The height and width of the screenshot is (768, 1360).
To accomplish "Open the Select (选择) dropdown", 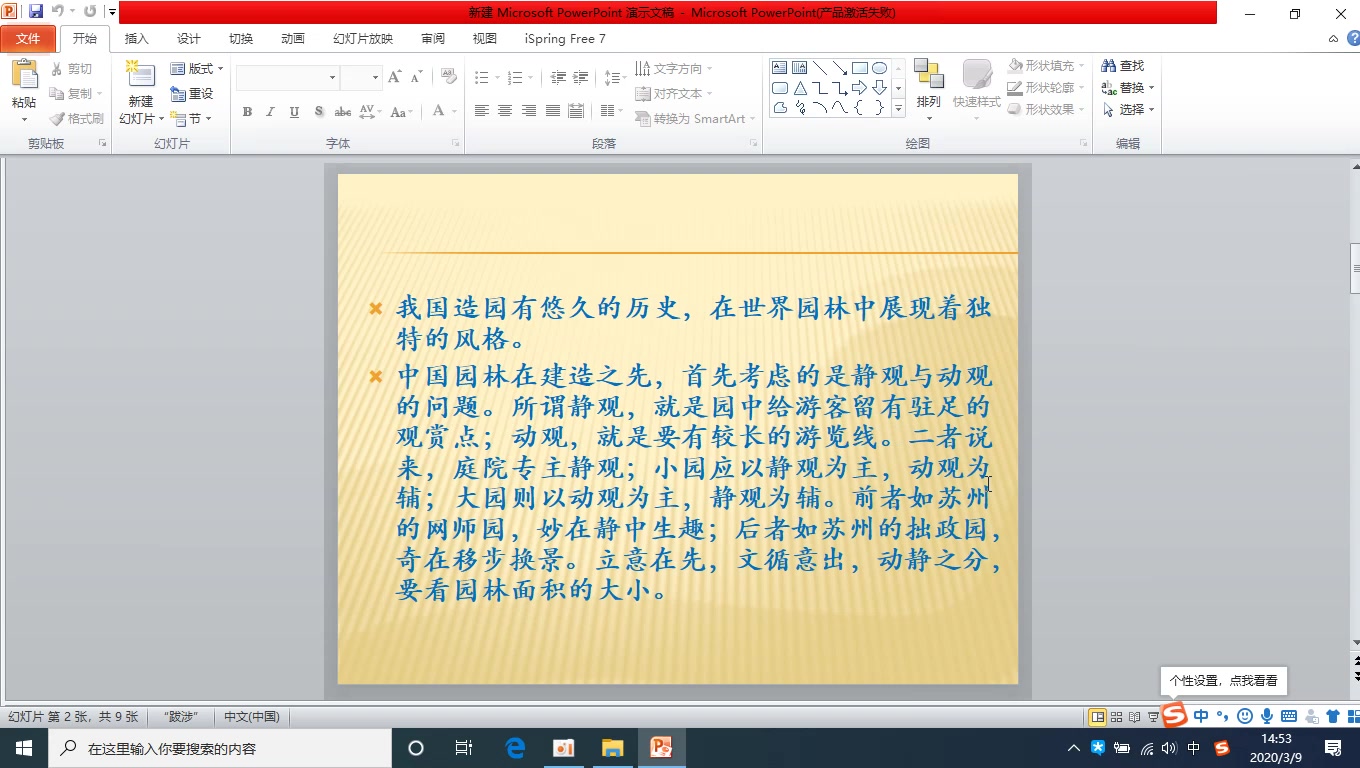I will point(1128,110).
